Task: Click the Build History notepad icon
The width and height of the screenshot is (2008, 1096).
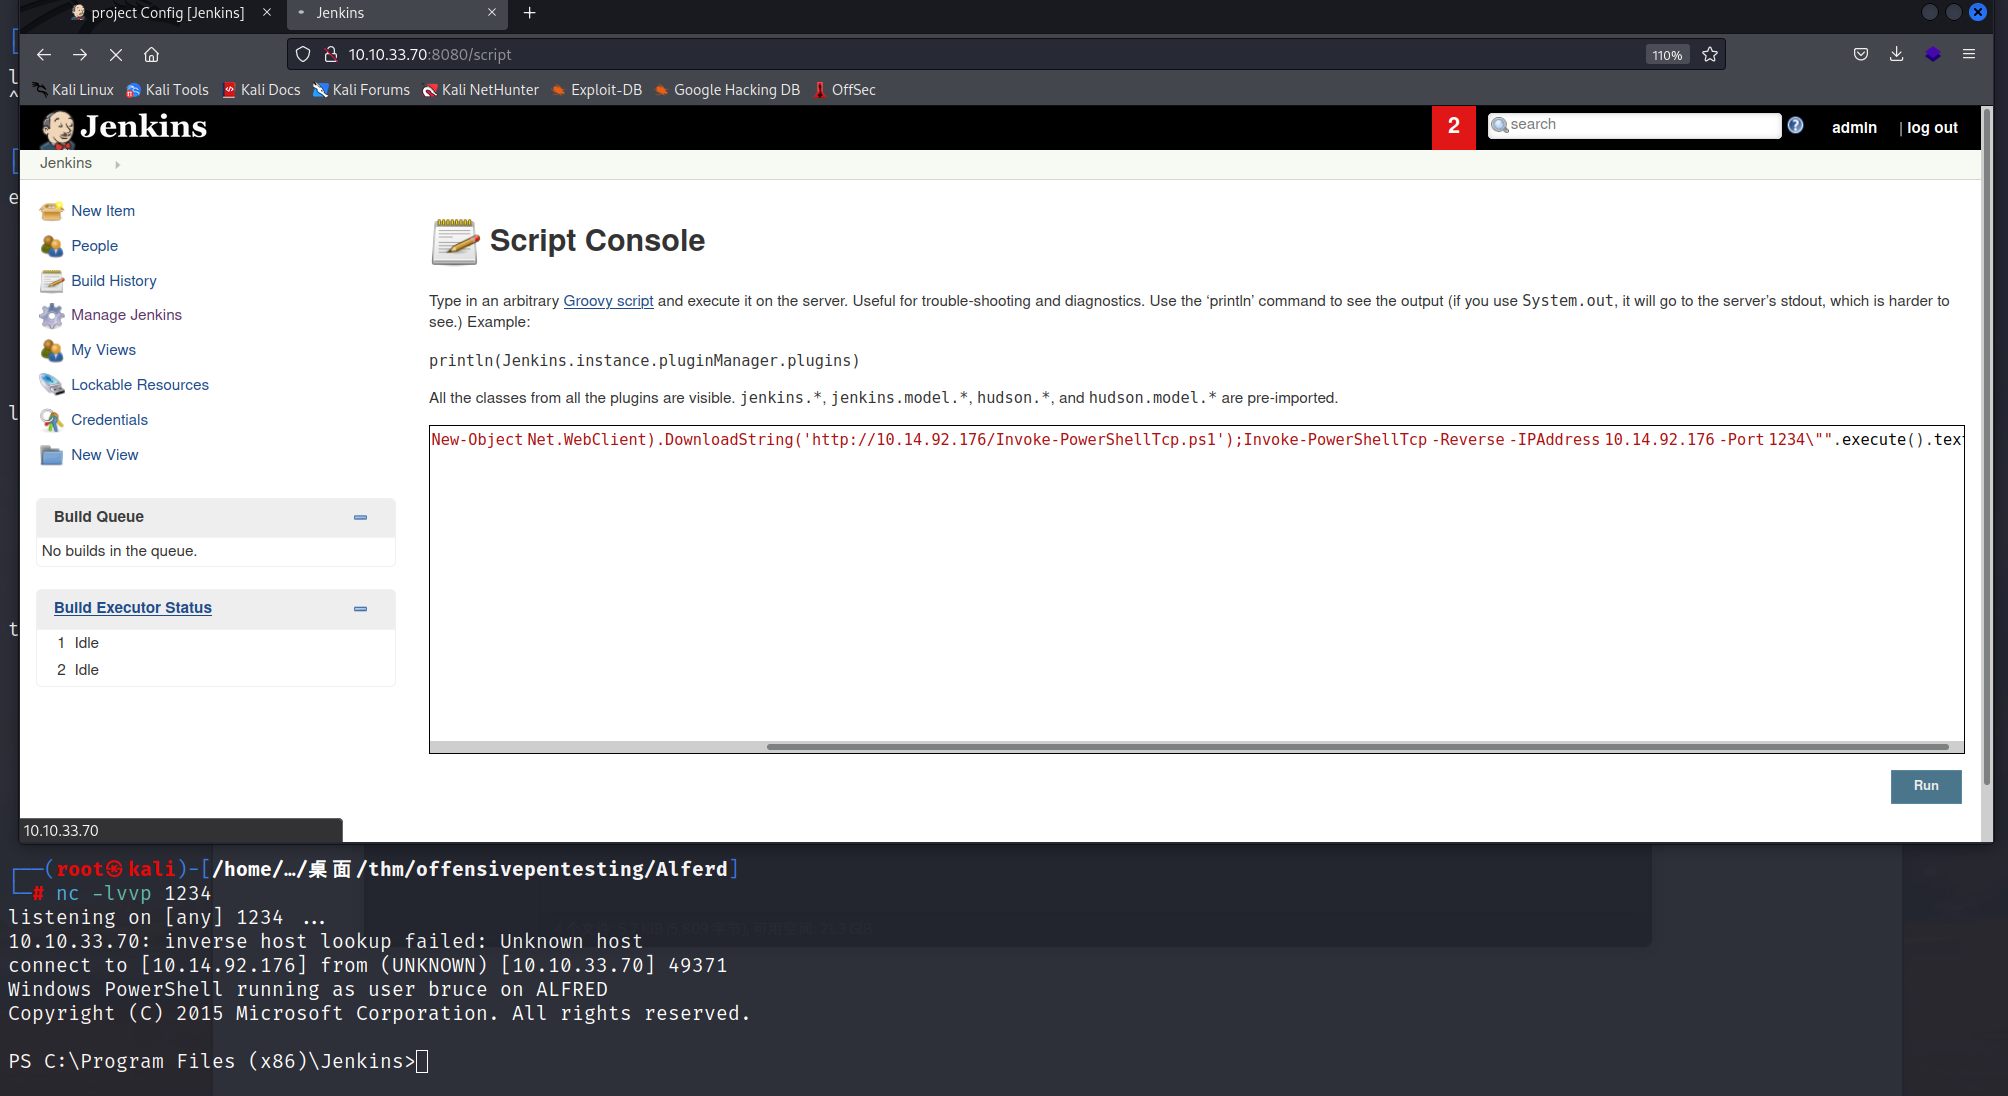Action: click(52, 281)
